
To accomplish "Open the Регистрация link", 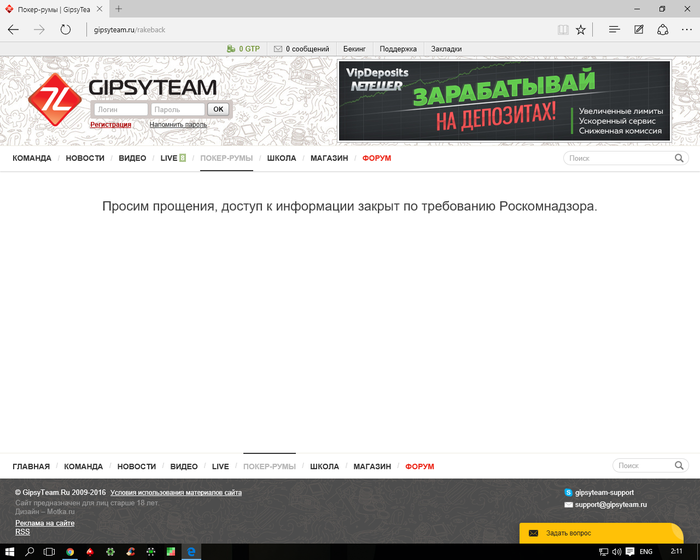I will [111, 125].
